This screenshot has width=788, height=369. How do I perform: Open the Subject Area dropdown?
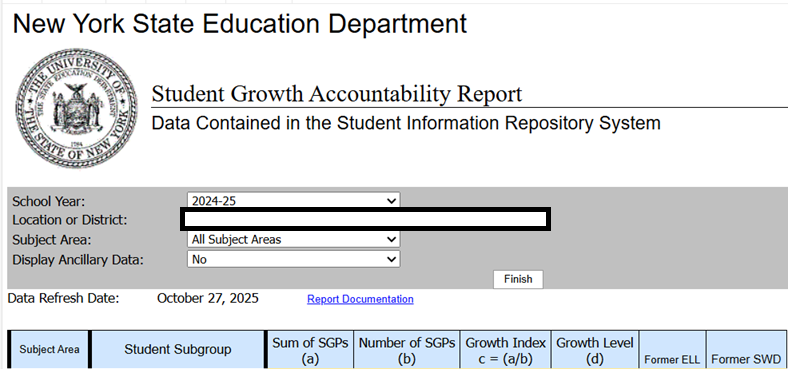[293, 239]
